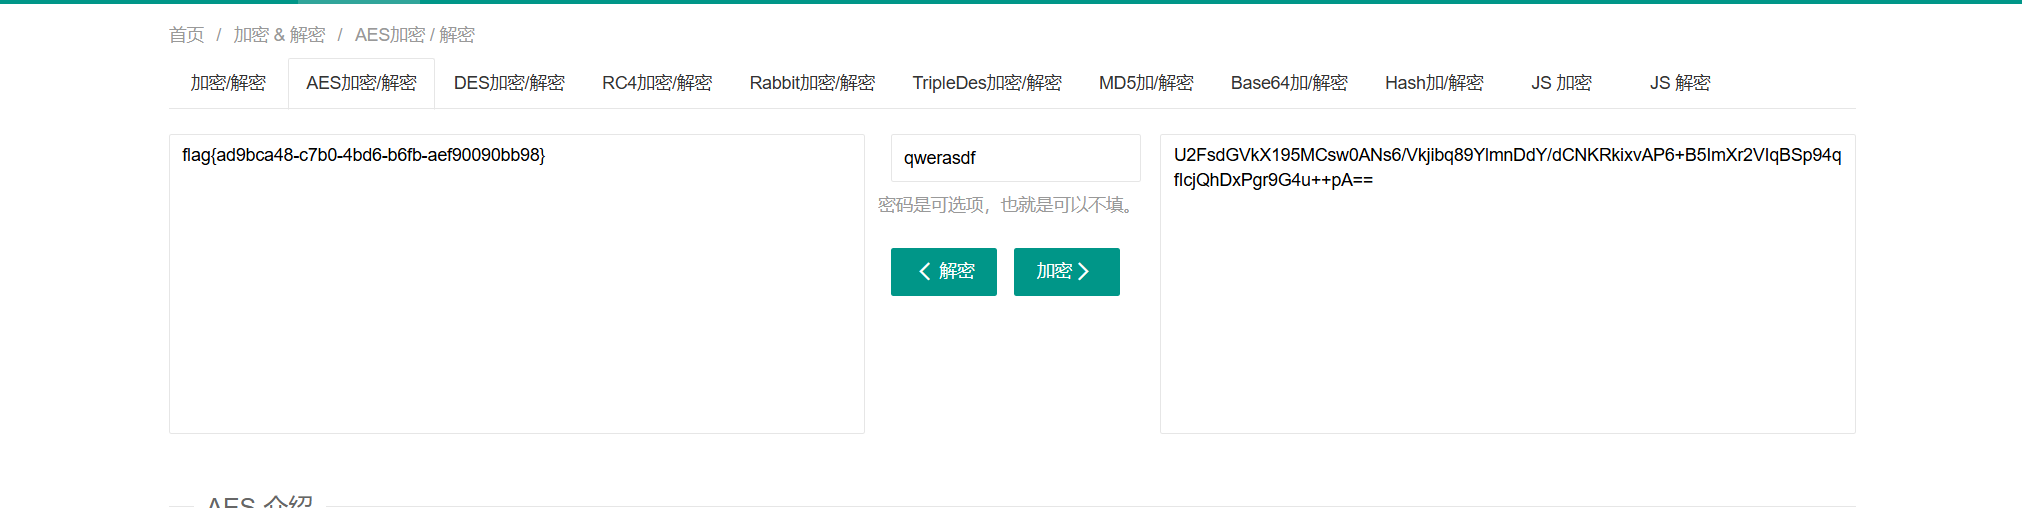This screenshot has height=508, width=2022.
Task: Switch to the Base64加/解密 tab
Action: coord(1289,83)
